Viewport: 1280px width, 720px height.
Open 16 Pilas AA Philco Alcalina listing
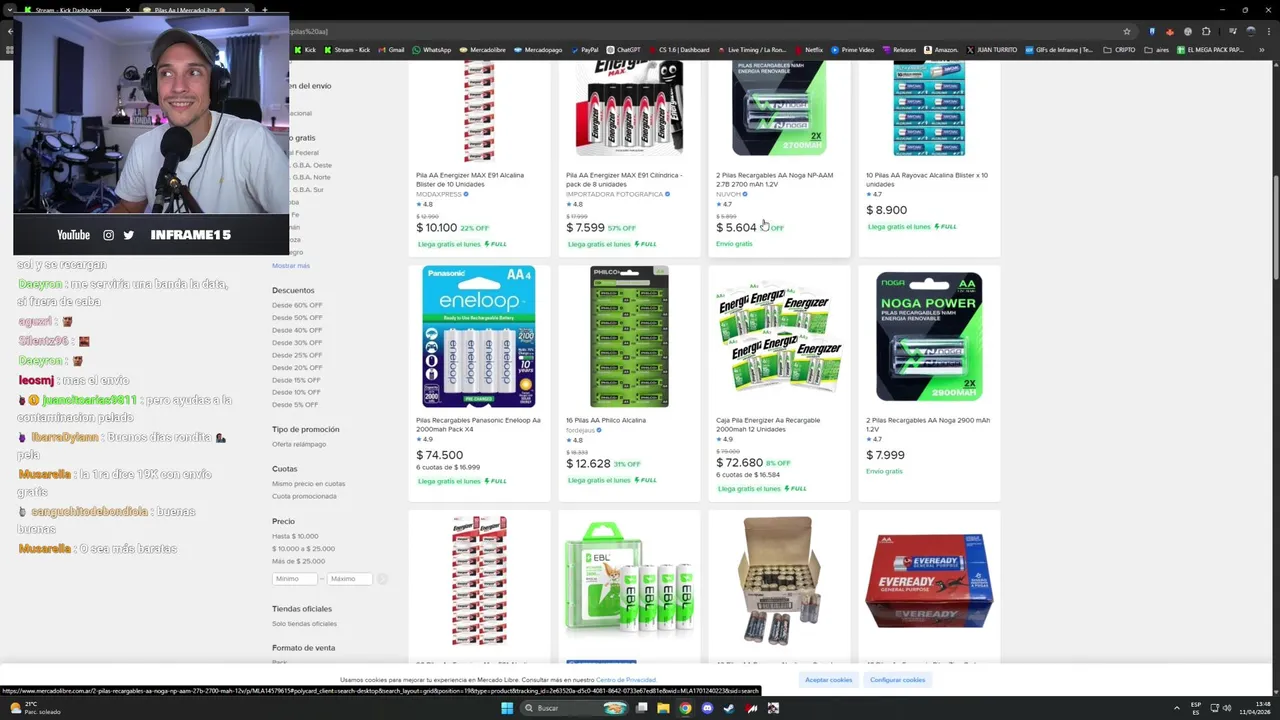(x=606, y=420)
